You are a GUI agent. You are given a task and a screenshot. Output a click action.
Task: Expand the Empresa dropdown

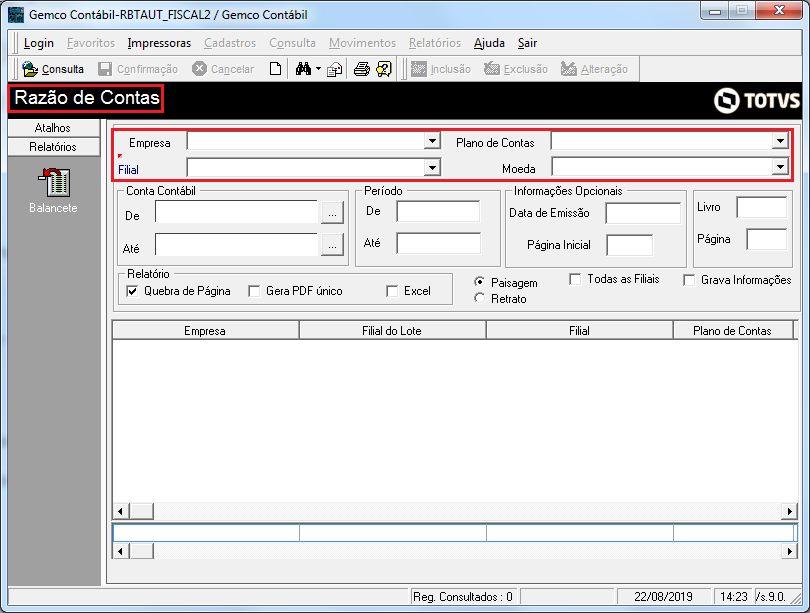click(432, 140)
